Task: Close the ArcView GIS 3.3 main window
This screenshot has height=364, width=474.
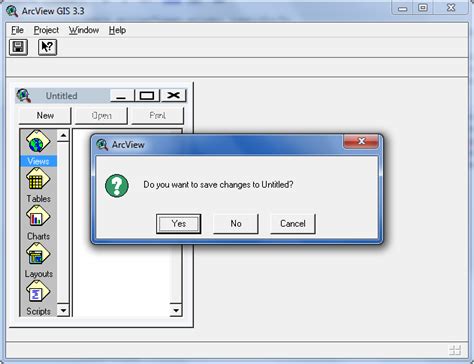Action: (451, 8)
